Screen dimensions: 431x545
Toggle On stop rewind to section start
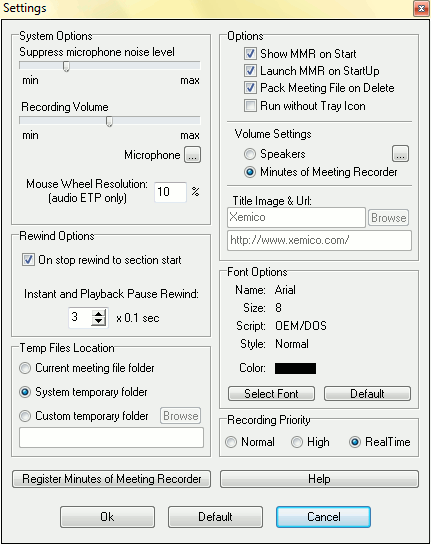pos(28,260)
